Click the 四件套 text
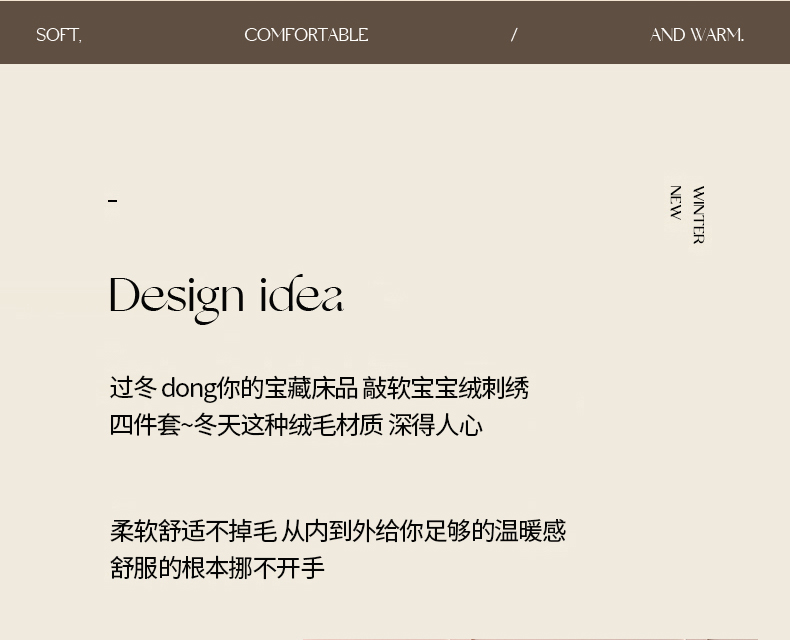This screenshot has height=640, width=790. coord(144,426)
